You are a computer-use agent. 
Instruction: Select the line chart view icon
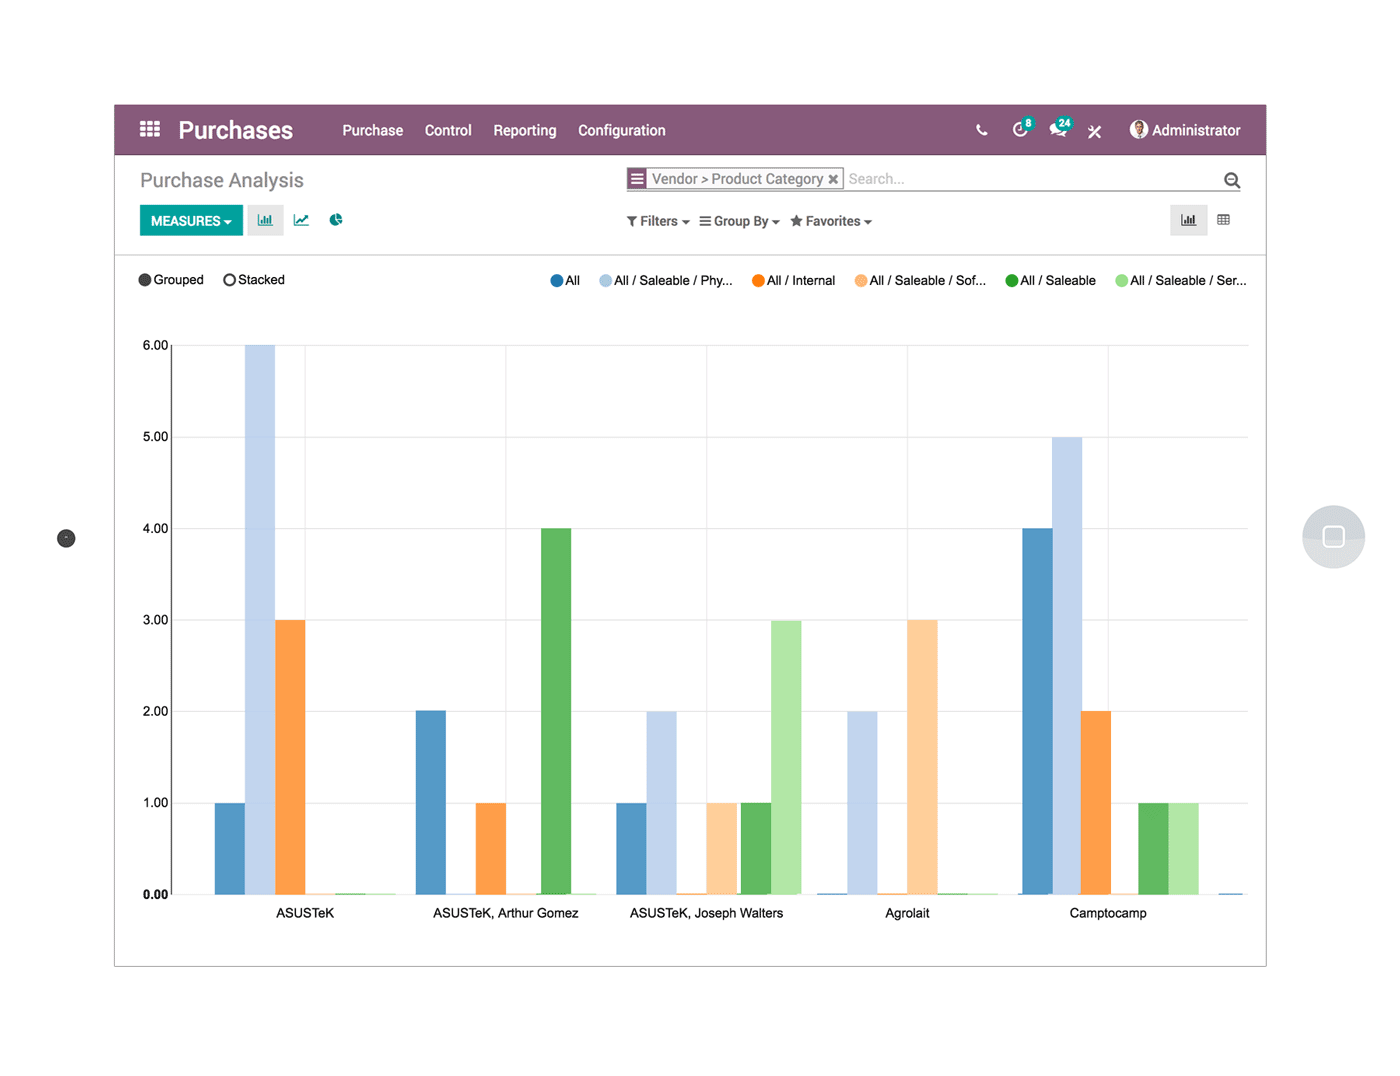[x=301, y=219]
